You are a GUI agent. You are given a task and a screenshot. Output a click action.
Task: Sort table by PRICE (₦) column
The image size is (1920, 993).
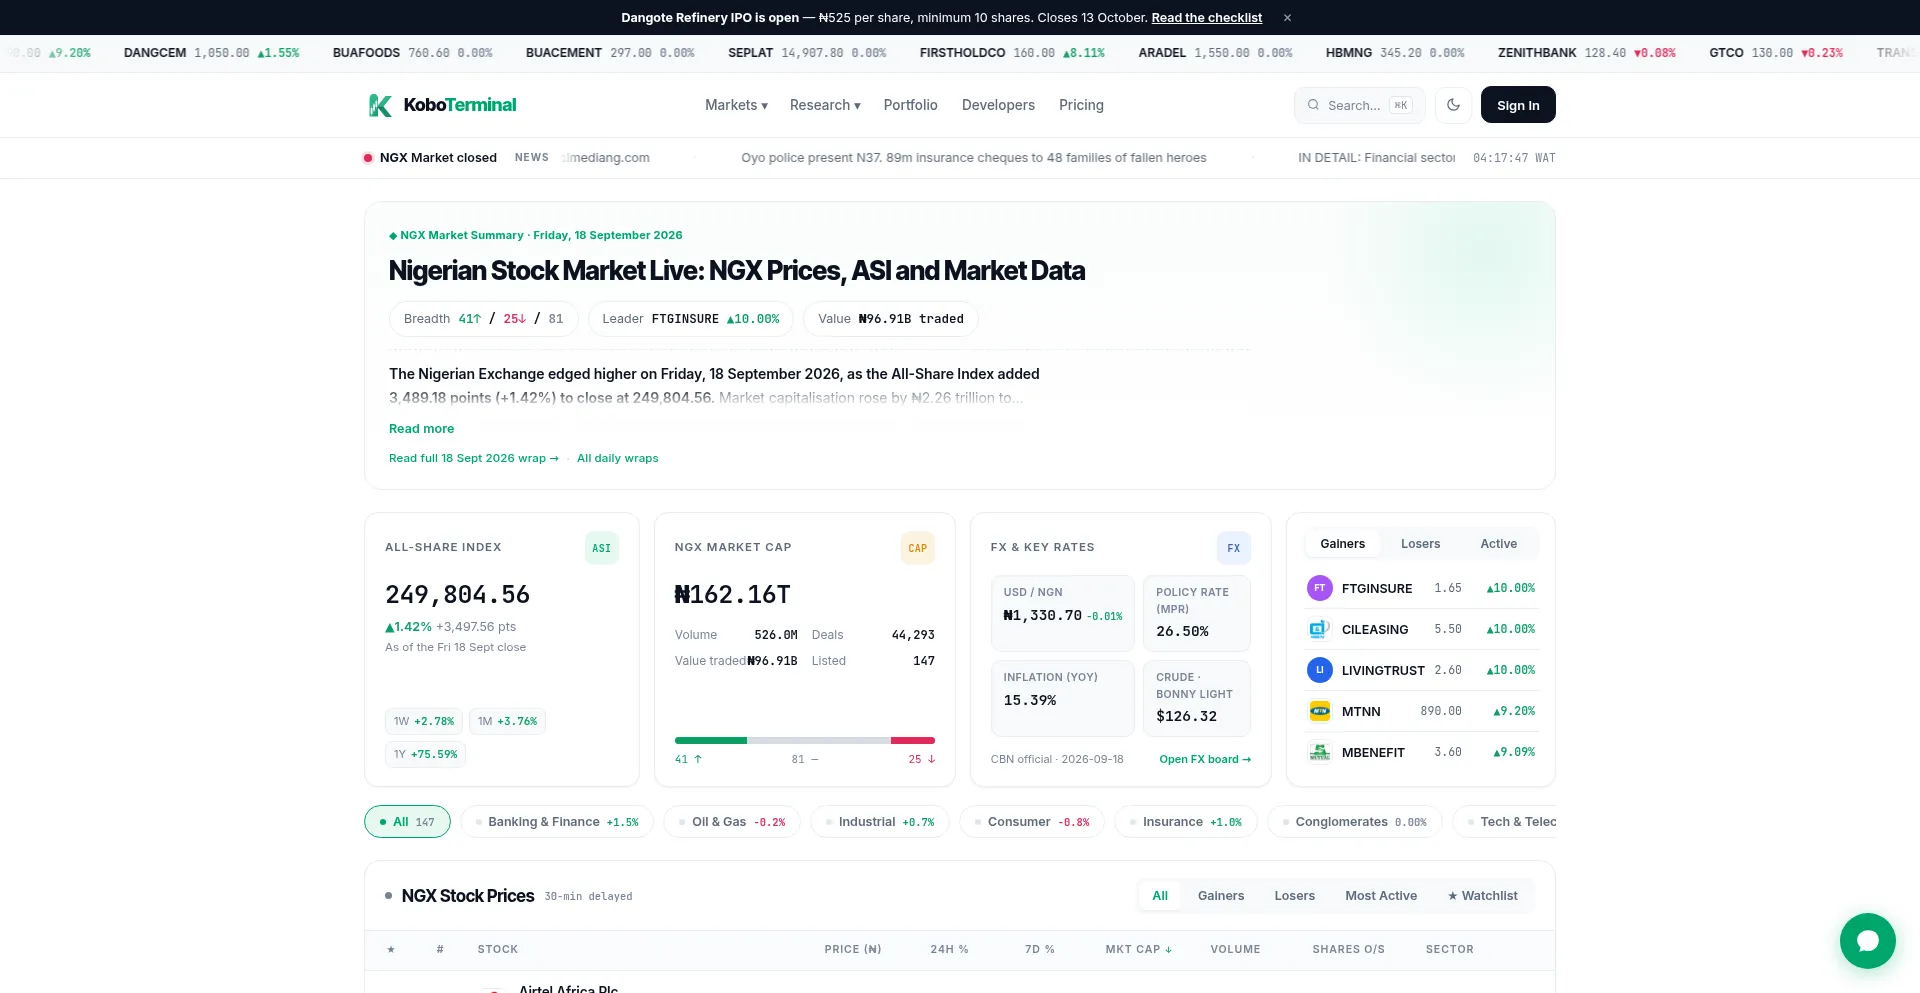coord(852,949)
